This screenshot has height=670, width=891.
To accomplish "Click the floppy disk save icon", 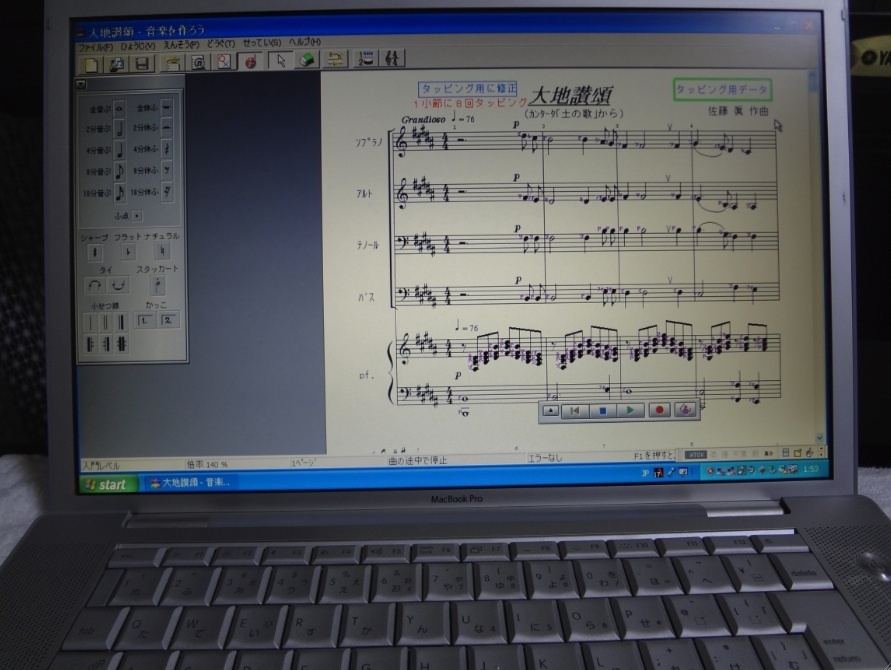I will (142, 64).
